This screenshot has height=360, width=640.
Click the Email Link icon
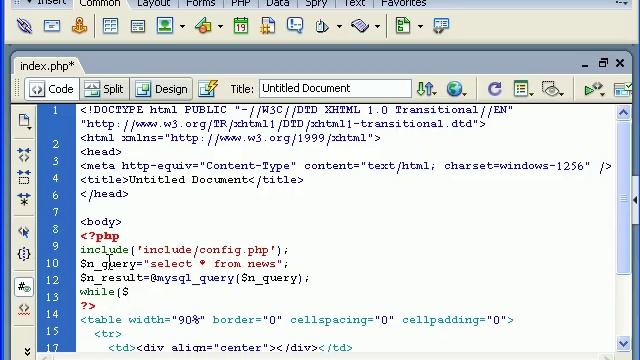52,26
